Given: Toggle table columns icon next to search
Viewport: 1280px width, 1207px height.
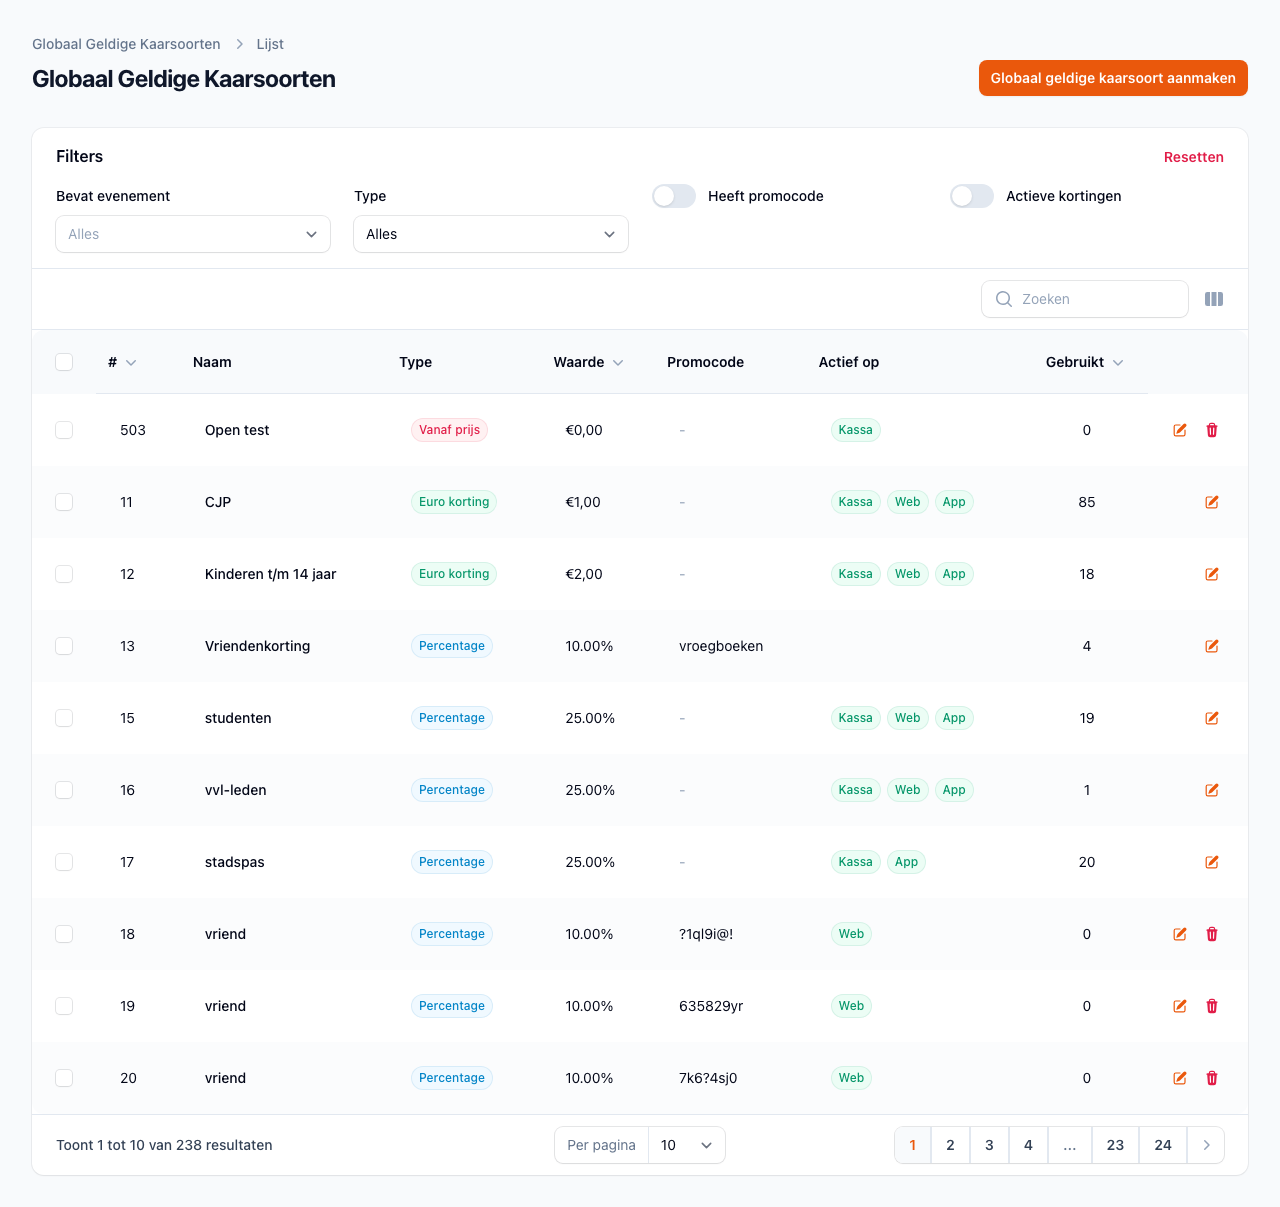Looking at the screenshot, I should (1214, 299).
